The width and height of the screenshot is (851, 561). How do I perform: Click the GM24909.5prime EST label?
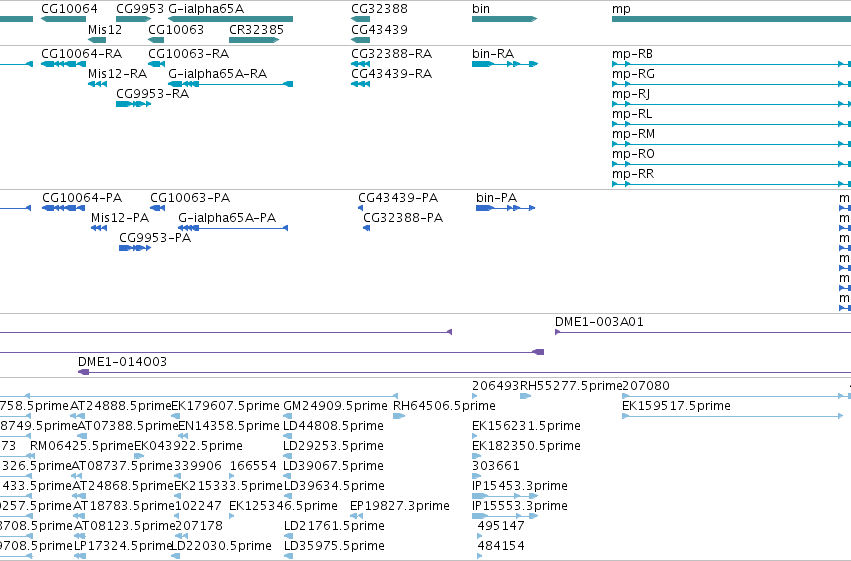tap(335, 406)
